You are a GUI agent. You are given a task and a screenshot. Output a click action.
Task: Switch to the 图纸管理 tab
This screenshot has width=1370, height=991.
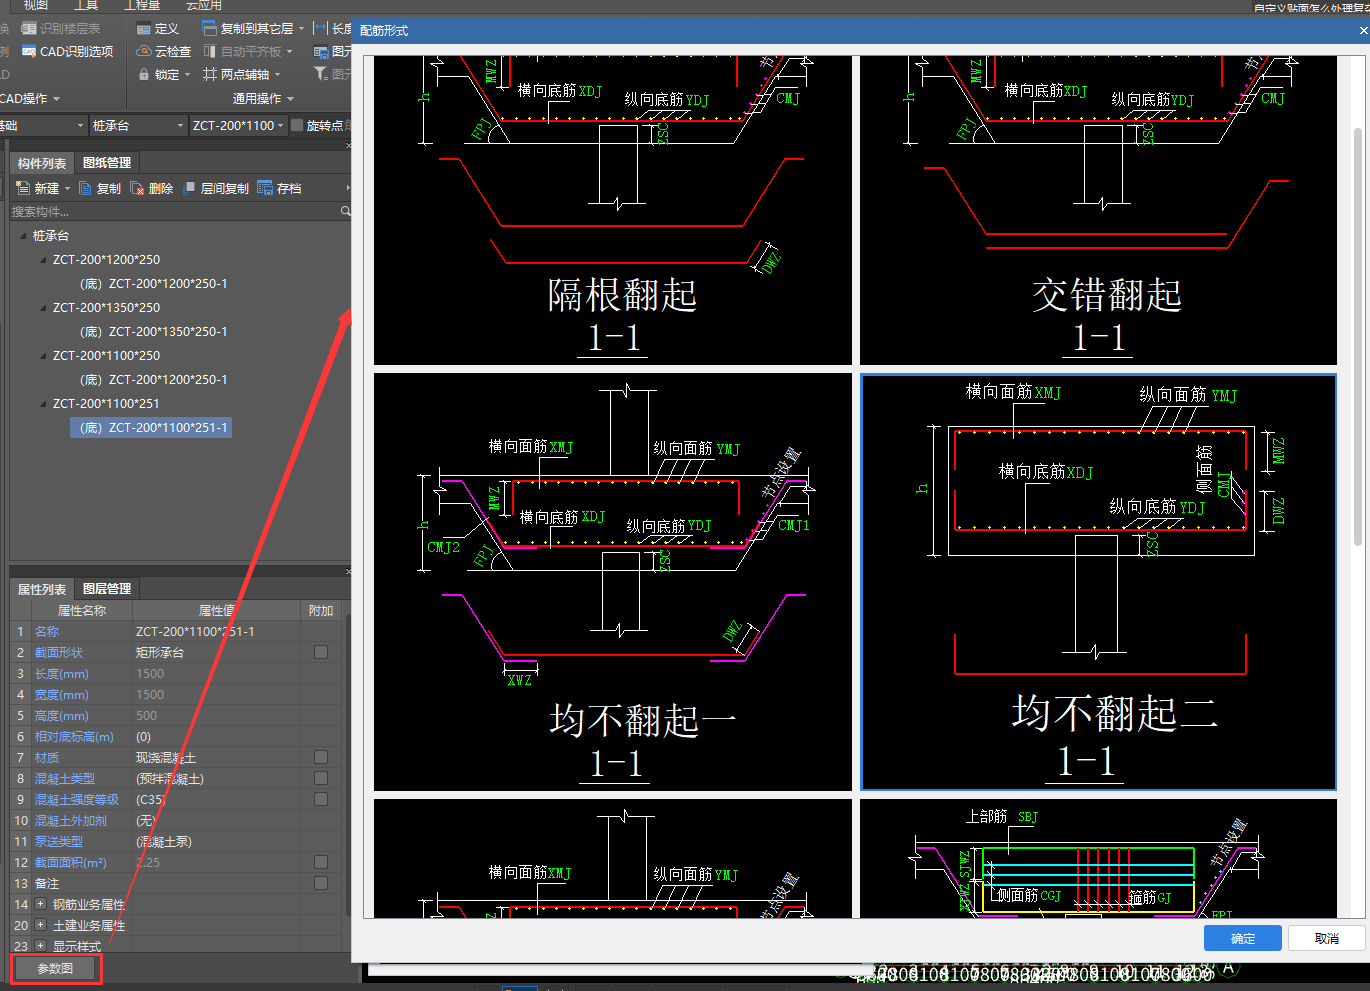107,163
